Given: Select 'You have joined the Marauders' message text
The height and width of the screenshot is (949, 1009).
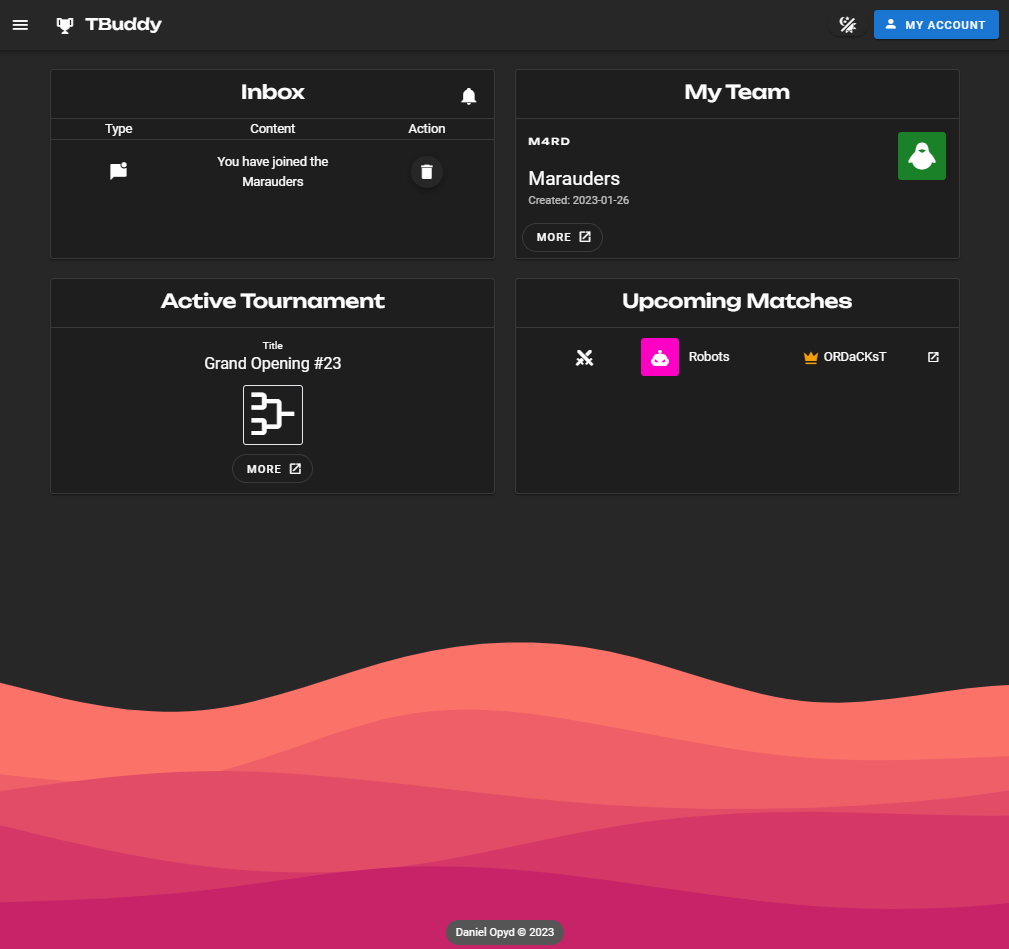Looking at the screenshot, I should pos(273,171).
